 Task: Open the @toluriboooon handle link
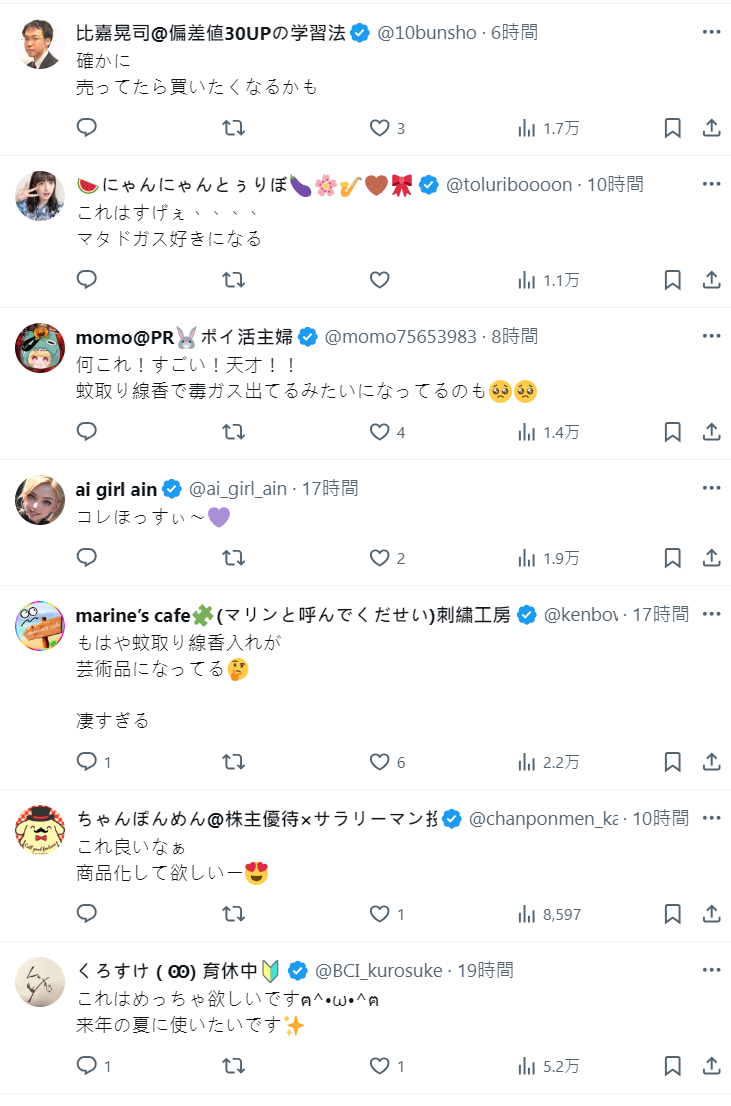click(x=508, y=184)
